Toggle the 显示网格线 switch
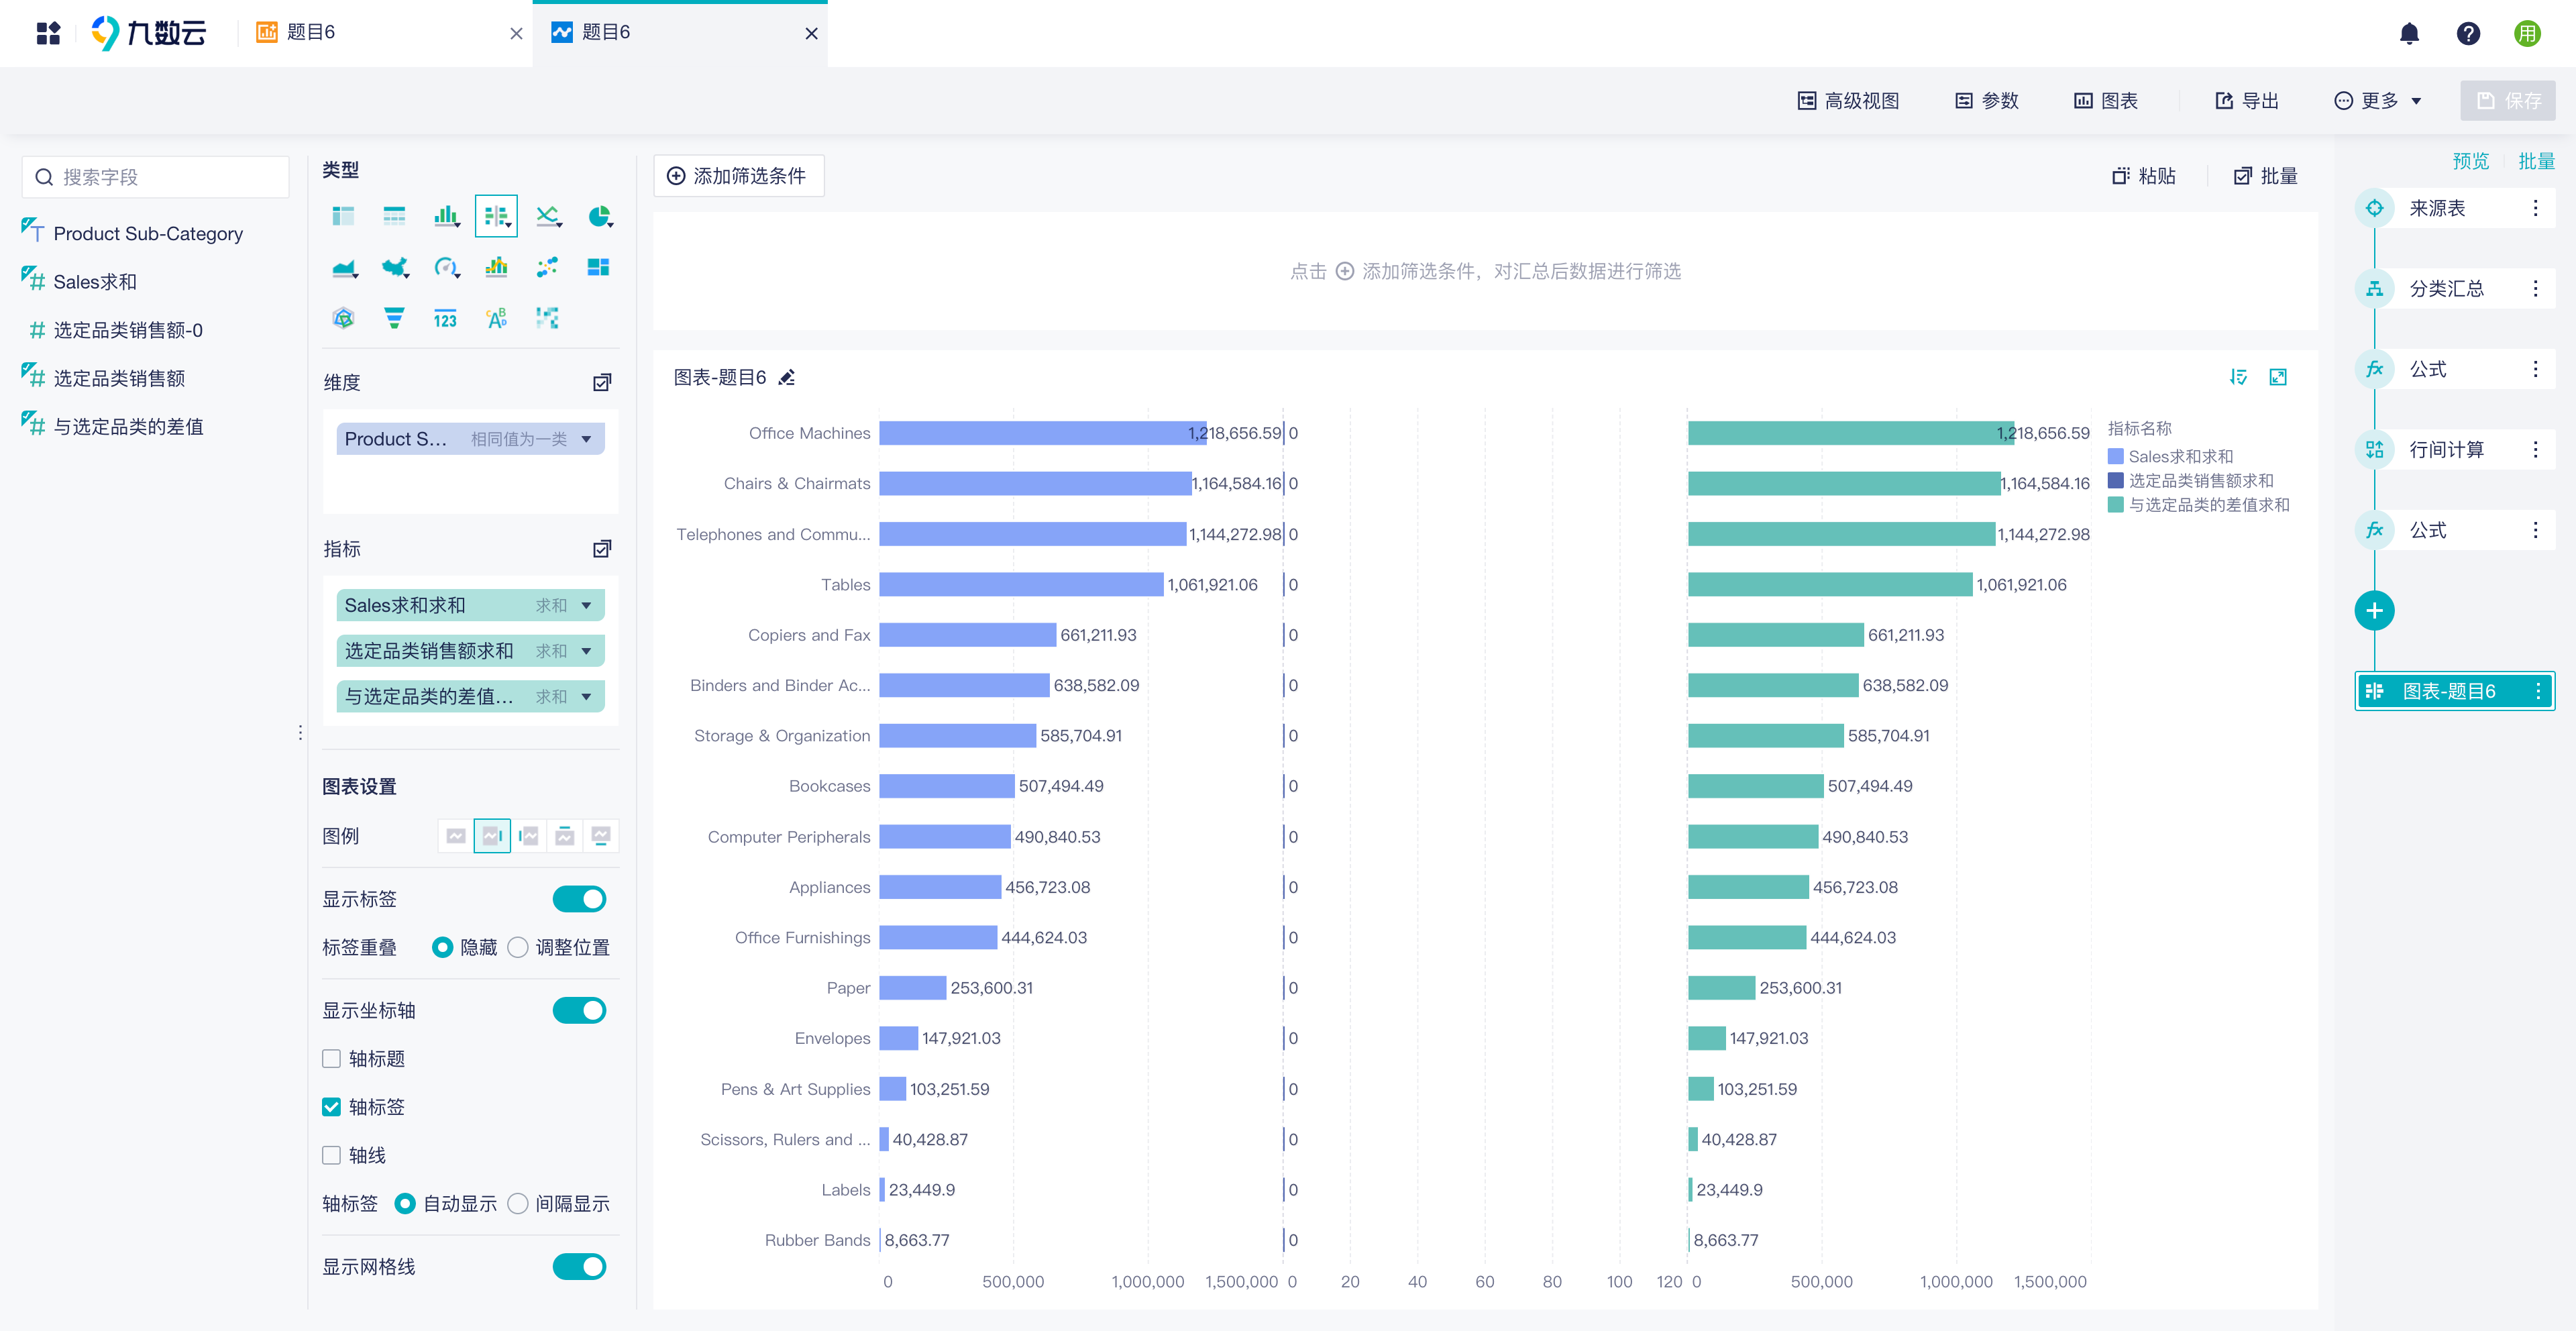This screenshot has height=1331, width=2576. coord(579,1267)
